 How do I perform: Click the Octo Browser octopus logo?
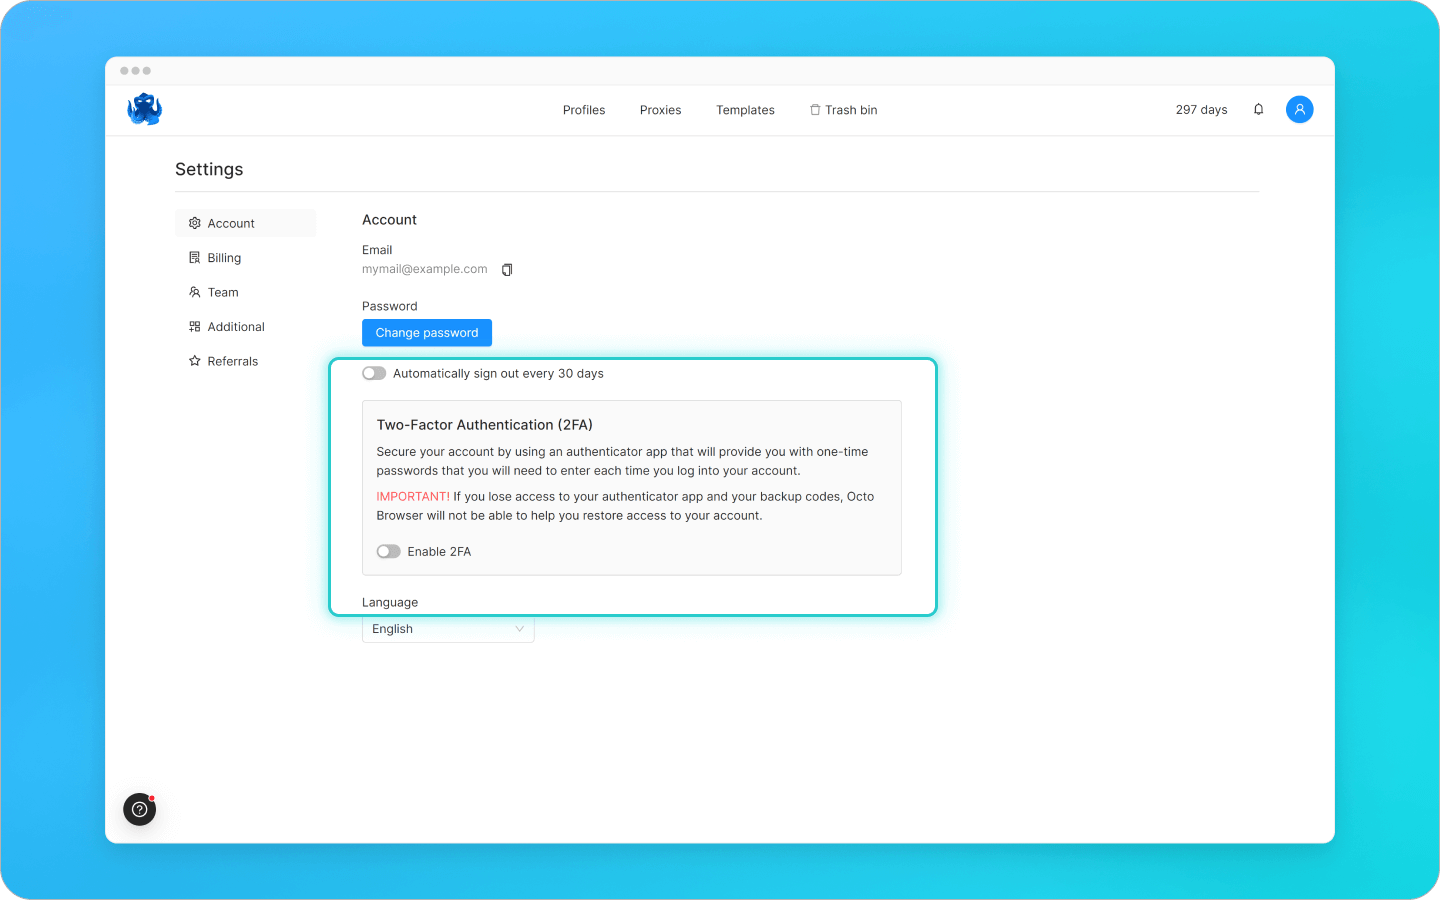pyautogui.click(x=144, y=109)
